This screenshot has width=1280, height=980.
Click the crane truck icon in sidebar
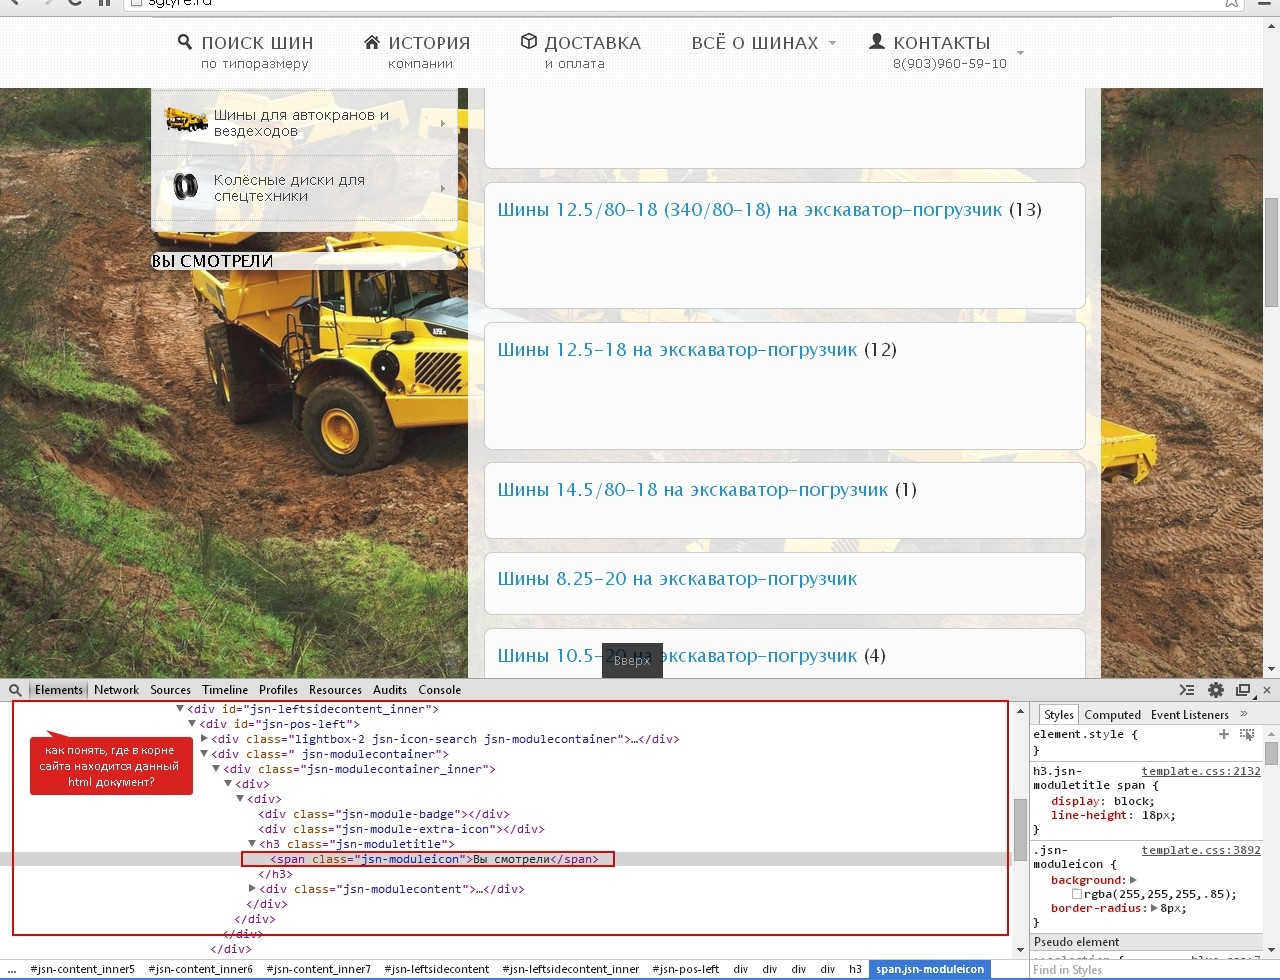point(185,121)
